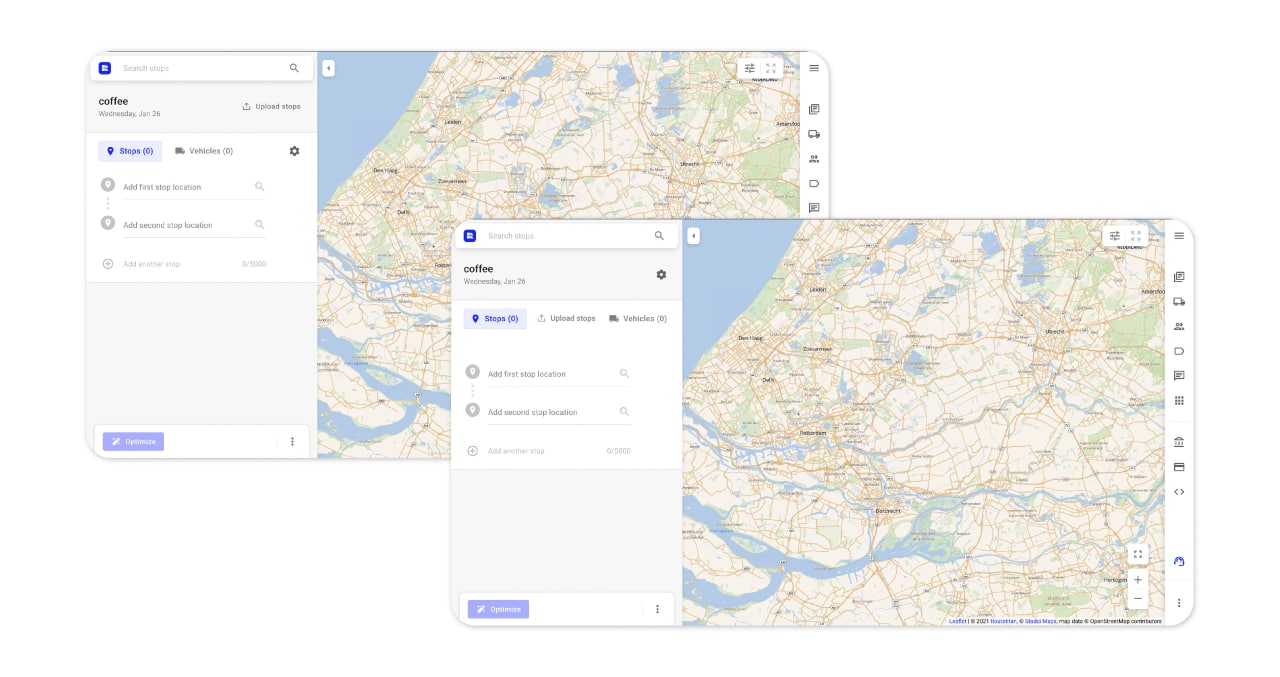Collapse side panel arrow in front window
Screen dimensions: 1280x677
point(693,236)
